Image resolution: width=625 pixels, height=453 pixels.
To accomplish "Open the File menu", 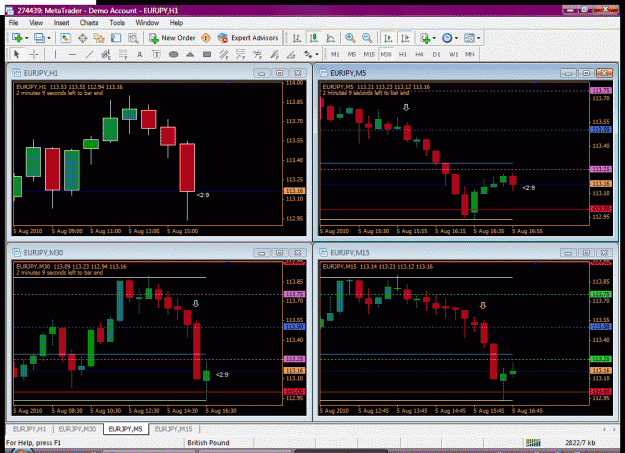I will tap(14, 23).
